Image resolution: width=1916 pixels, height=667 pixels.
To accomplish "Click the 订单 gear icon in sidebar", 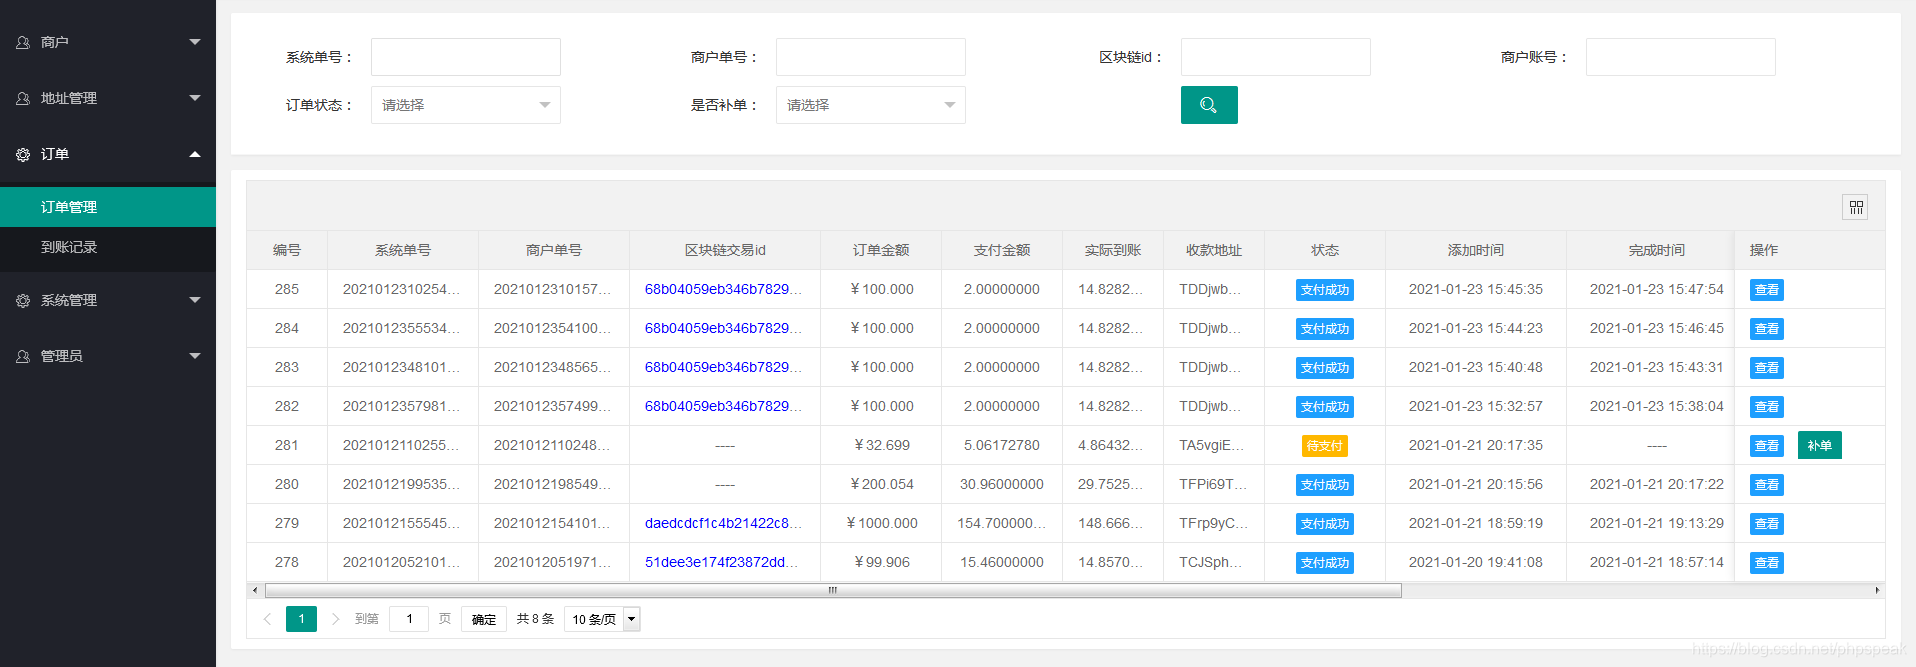I will coord(23,154).
